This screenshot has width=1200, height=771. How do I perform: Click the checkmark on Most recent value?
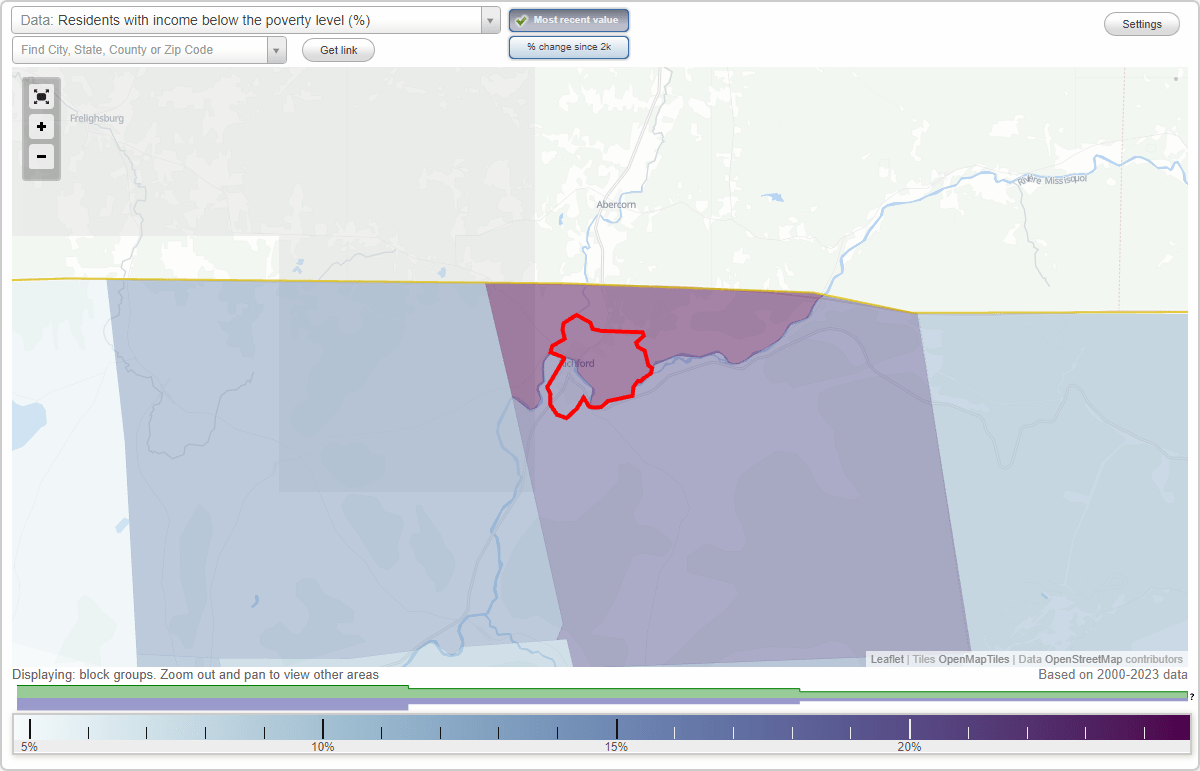519,19
